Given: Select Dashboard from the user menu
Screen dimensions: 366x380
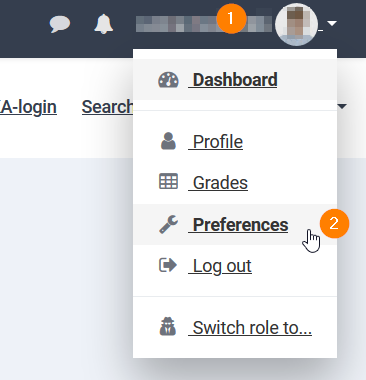Looking at the screenshot, I should tap(235, 80).
